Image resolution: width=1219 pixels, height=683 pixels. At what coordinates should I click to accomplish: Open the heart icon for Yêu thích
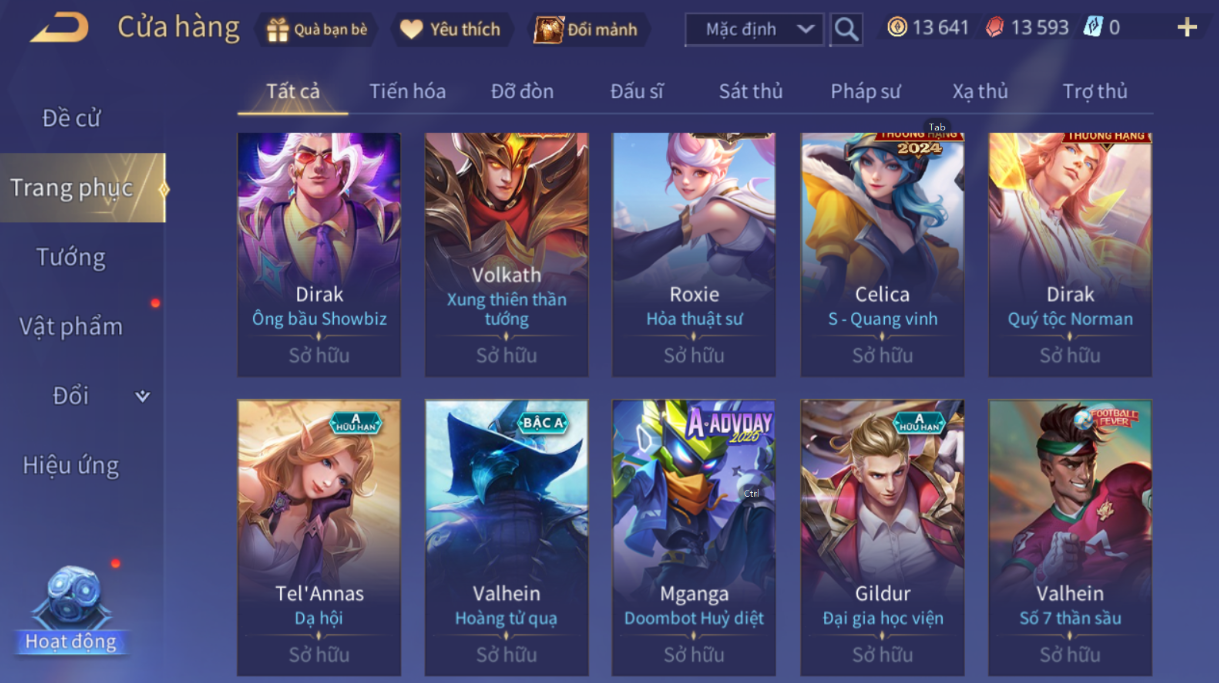(412, 30)
